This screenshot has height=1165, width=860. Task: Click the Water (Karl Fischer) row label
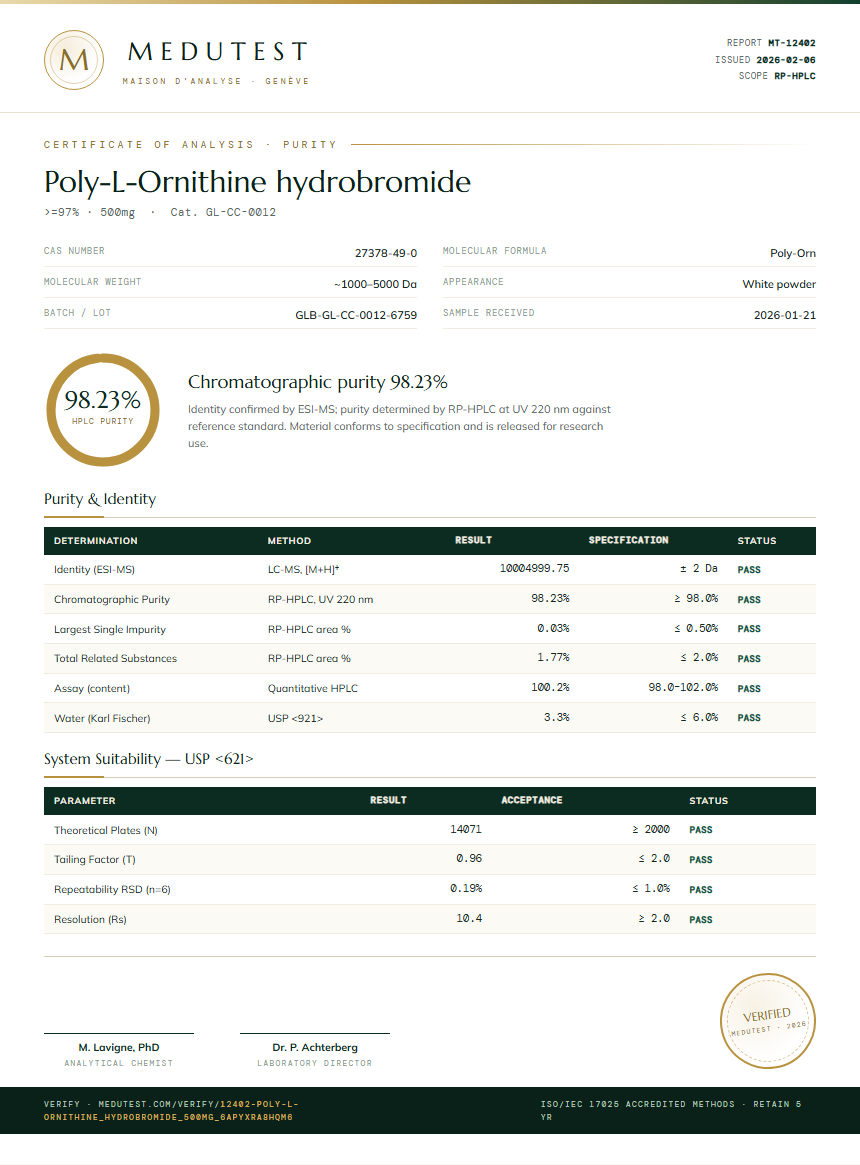102,718
